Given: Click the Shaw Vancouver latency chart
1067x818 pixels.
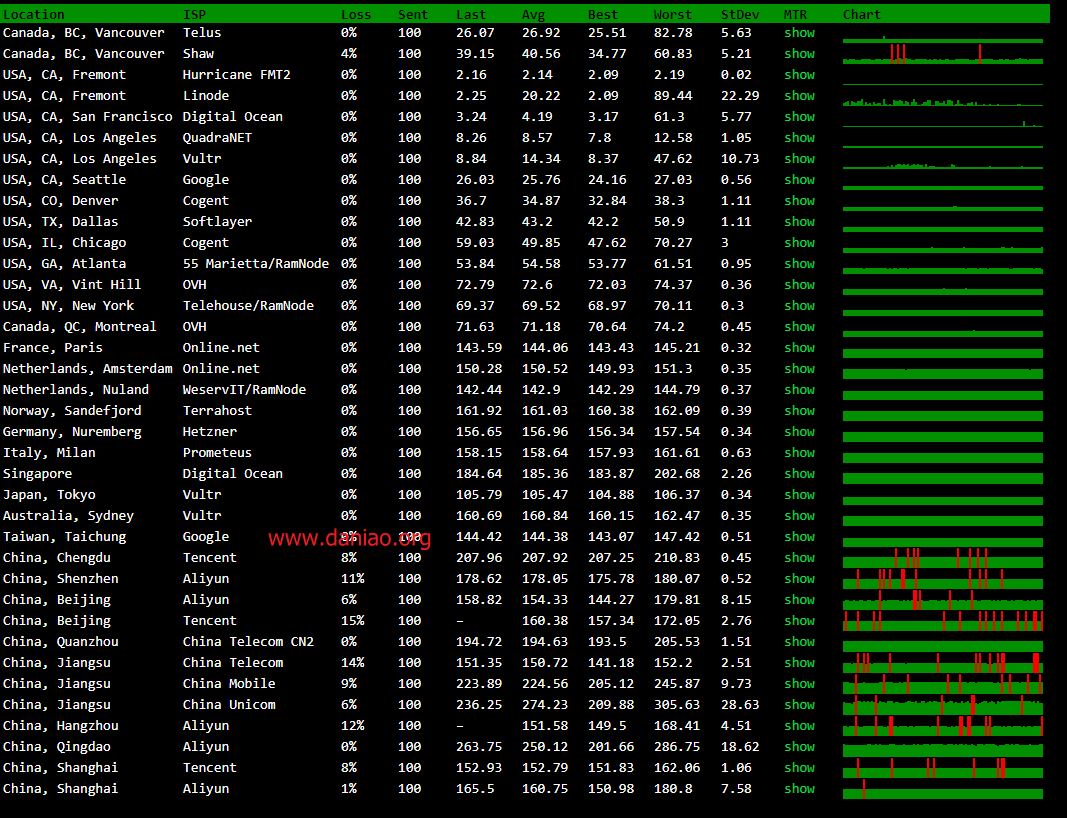Looking at the screenshot, I should tap(942, 54).
